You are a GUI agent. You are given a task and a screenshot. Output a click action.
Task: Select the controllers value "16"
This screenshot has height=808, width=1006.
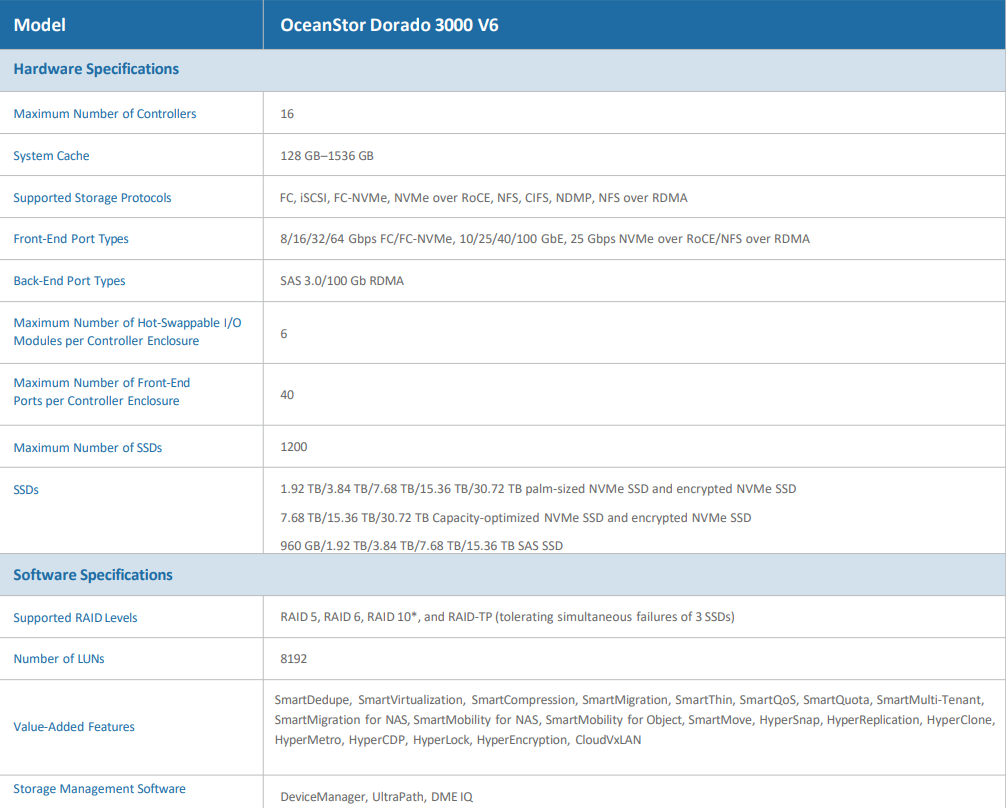coord(287,114)
